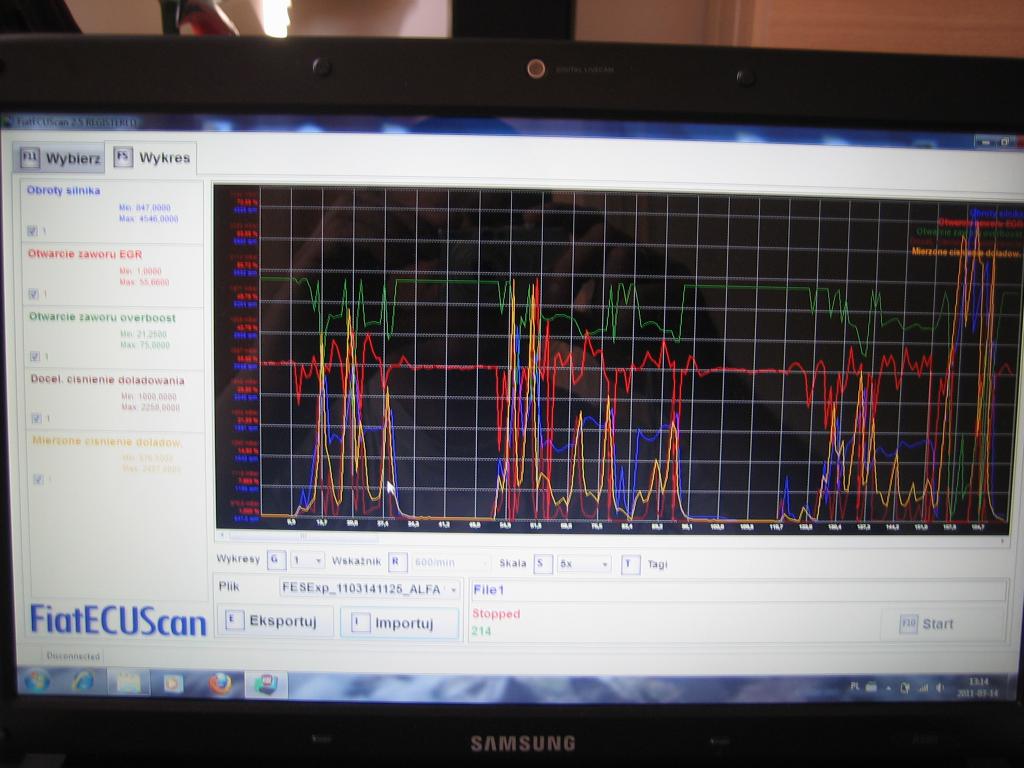
Task: Click the taskbar clock showing 13:14
Action: tap(978, 688)
